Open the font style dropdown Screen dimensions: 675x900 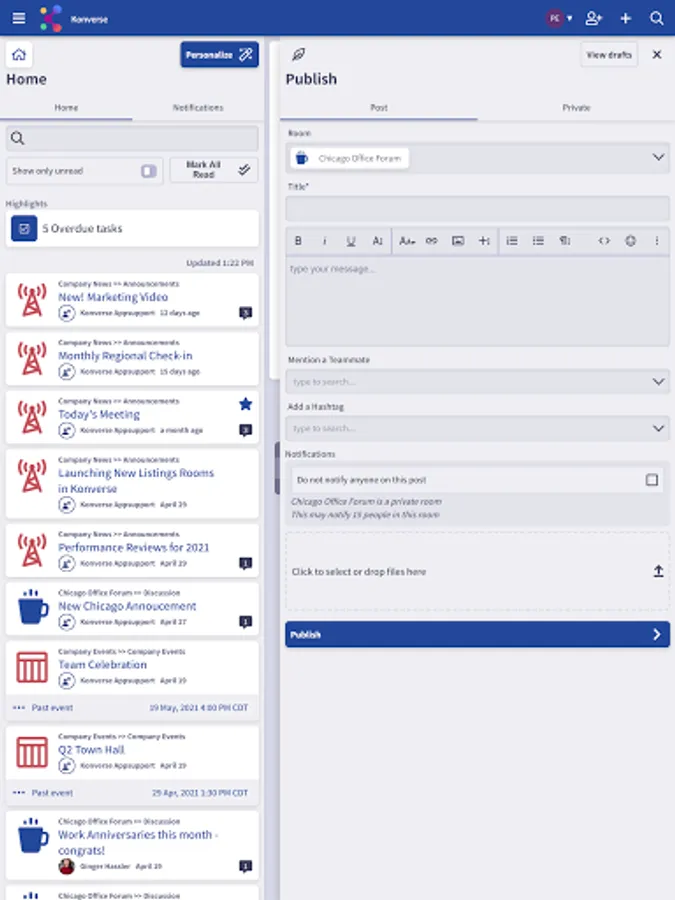point(407,241)
